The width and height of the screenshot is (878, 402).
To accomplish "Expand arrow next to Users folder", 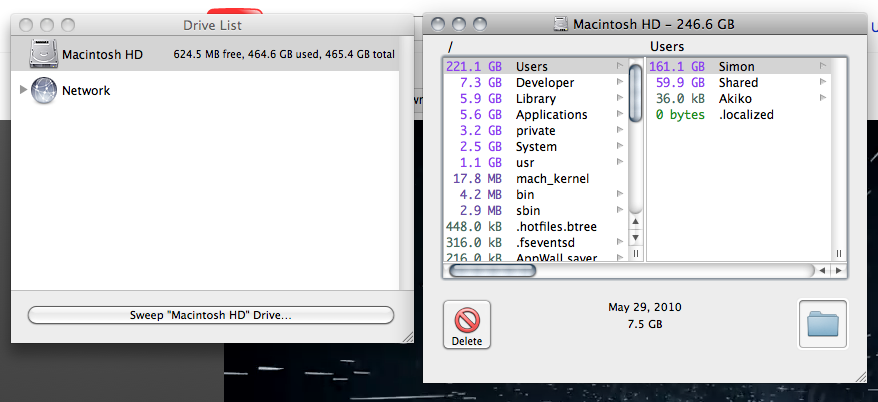I will (x=620, y=66).
